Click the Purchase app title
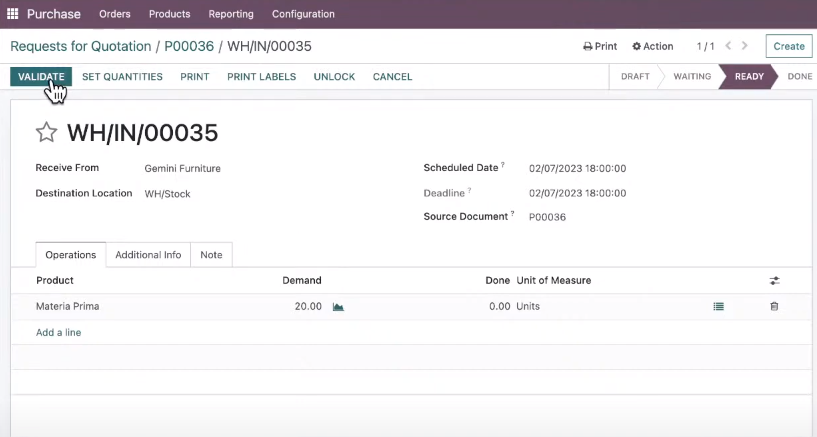This screenshot has height=437, width=817. click(54, 14)
